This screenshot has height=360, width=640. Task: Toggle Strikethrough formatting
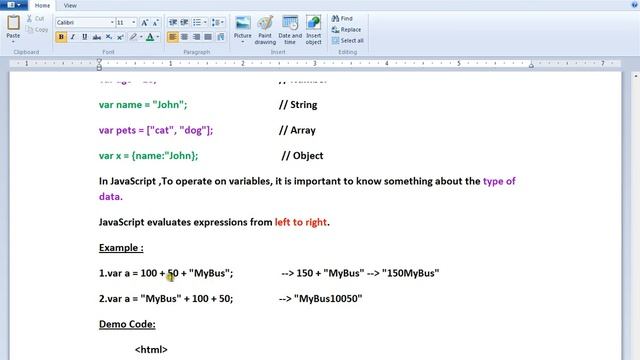[96, 37]
